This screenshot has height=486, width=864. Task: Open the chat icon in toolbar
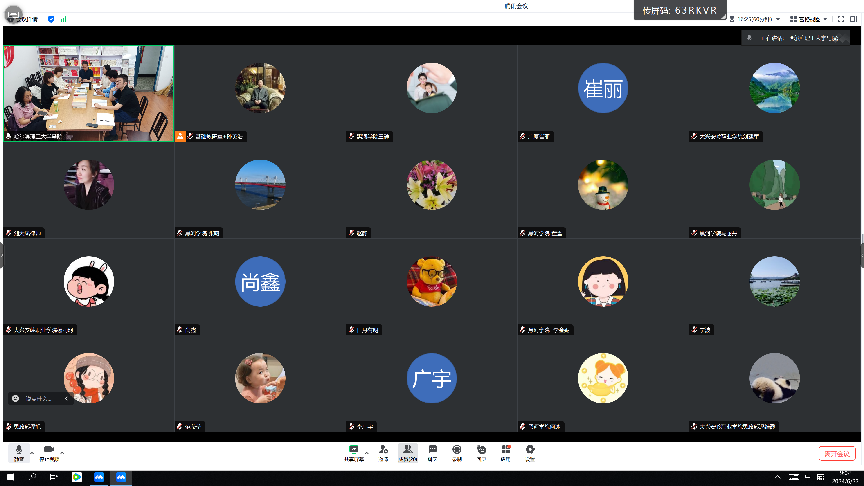432,451
